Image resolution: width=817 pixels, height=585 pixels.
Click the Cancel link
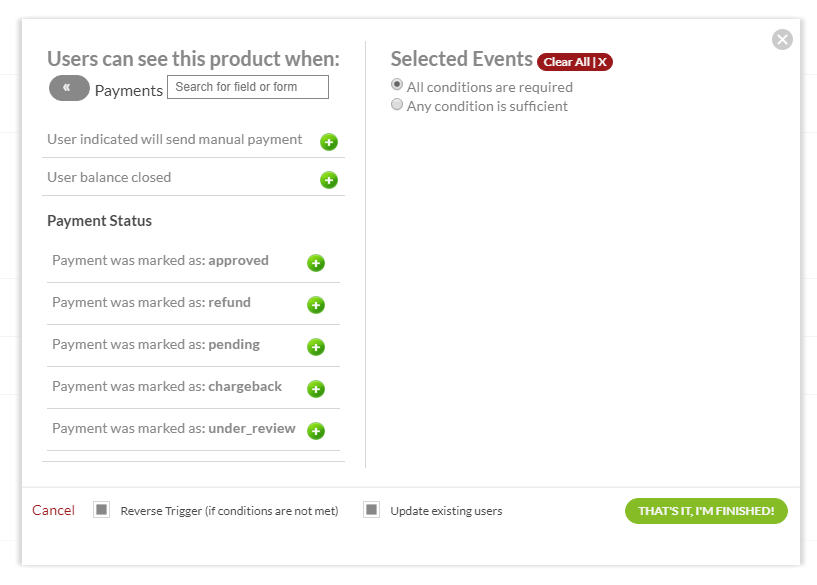click(x=53, y=510)
